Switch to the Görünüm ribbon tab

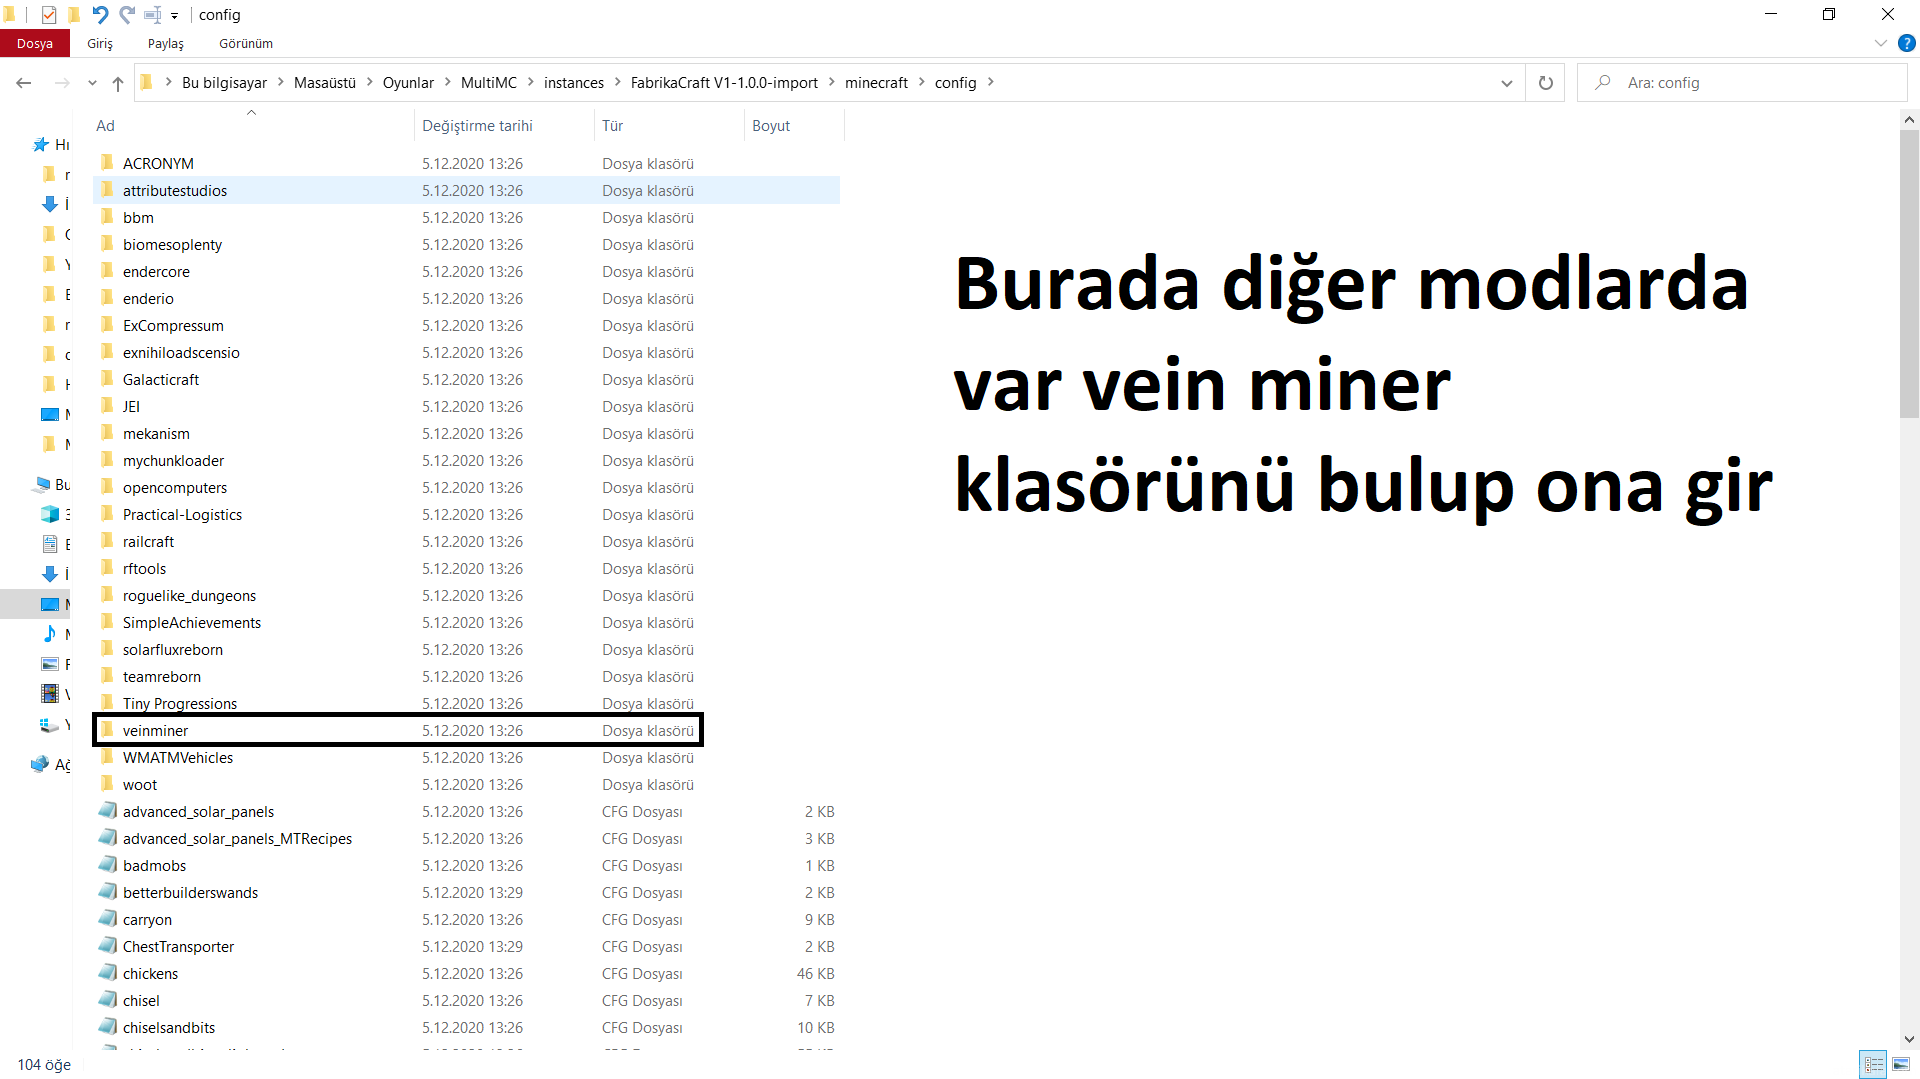[x=246, y=43]
